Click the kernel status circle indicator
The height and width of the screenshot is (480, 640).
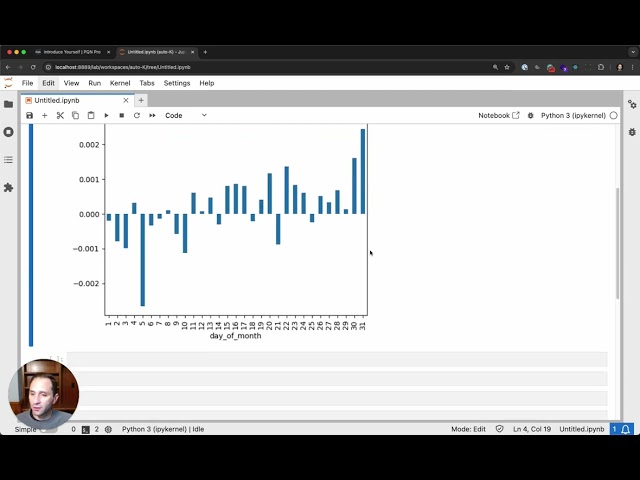coord(613,116)
